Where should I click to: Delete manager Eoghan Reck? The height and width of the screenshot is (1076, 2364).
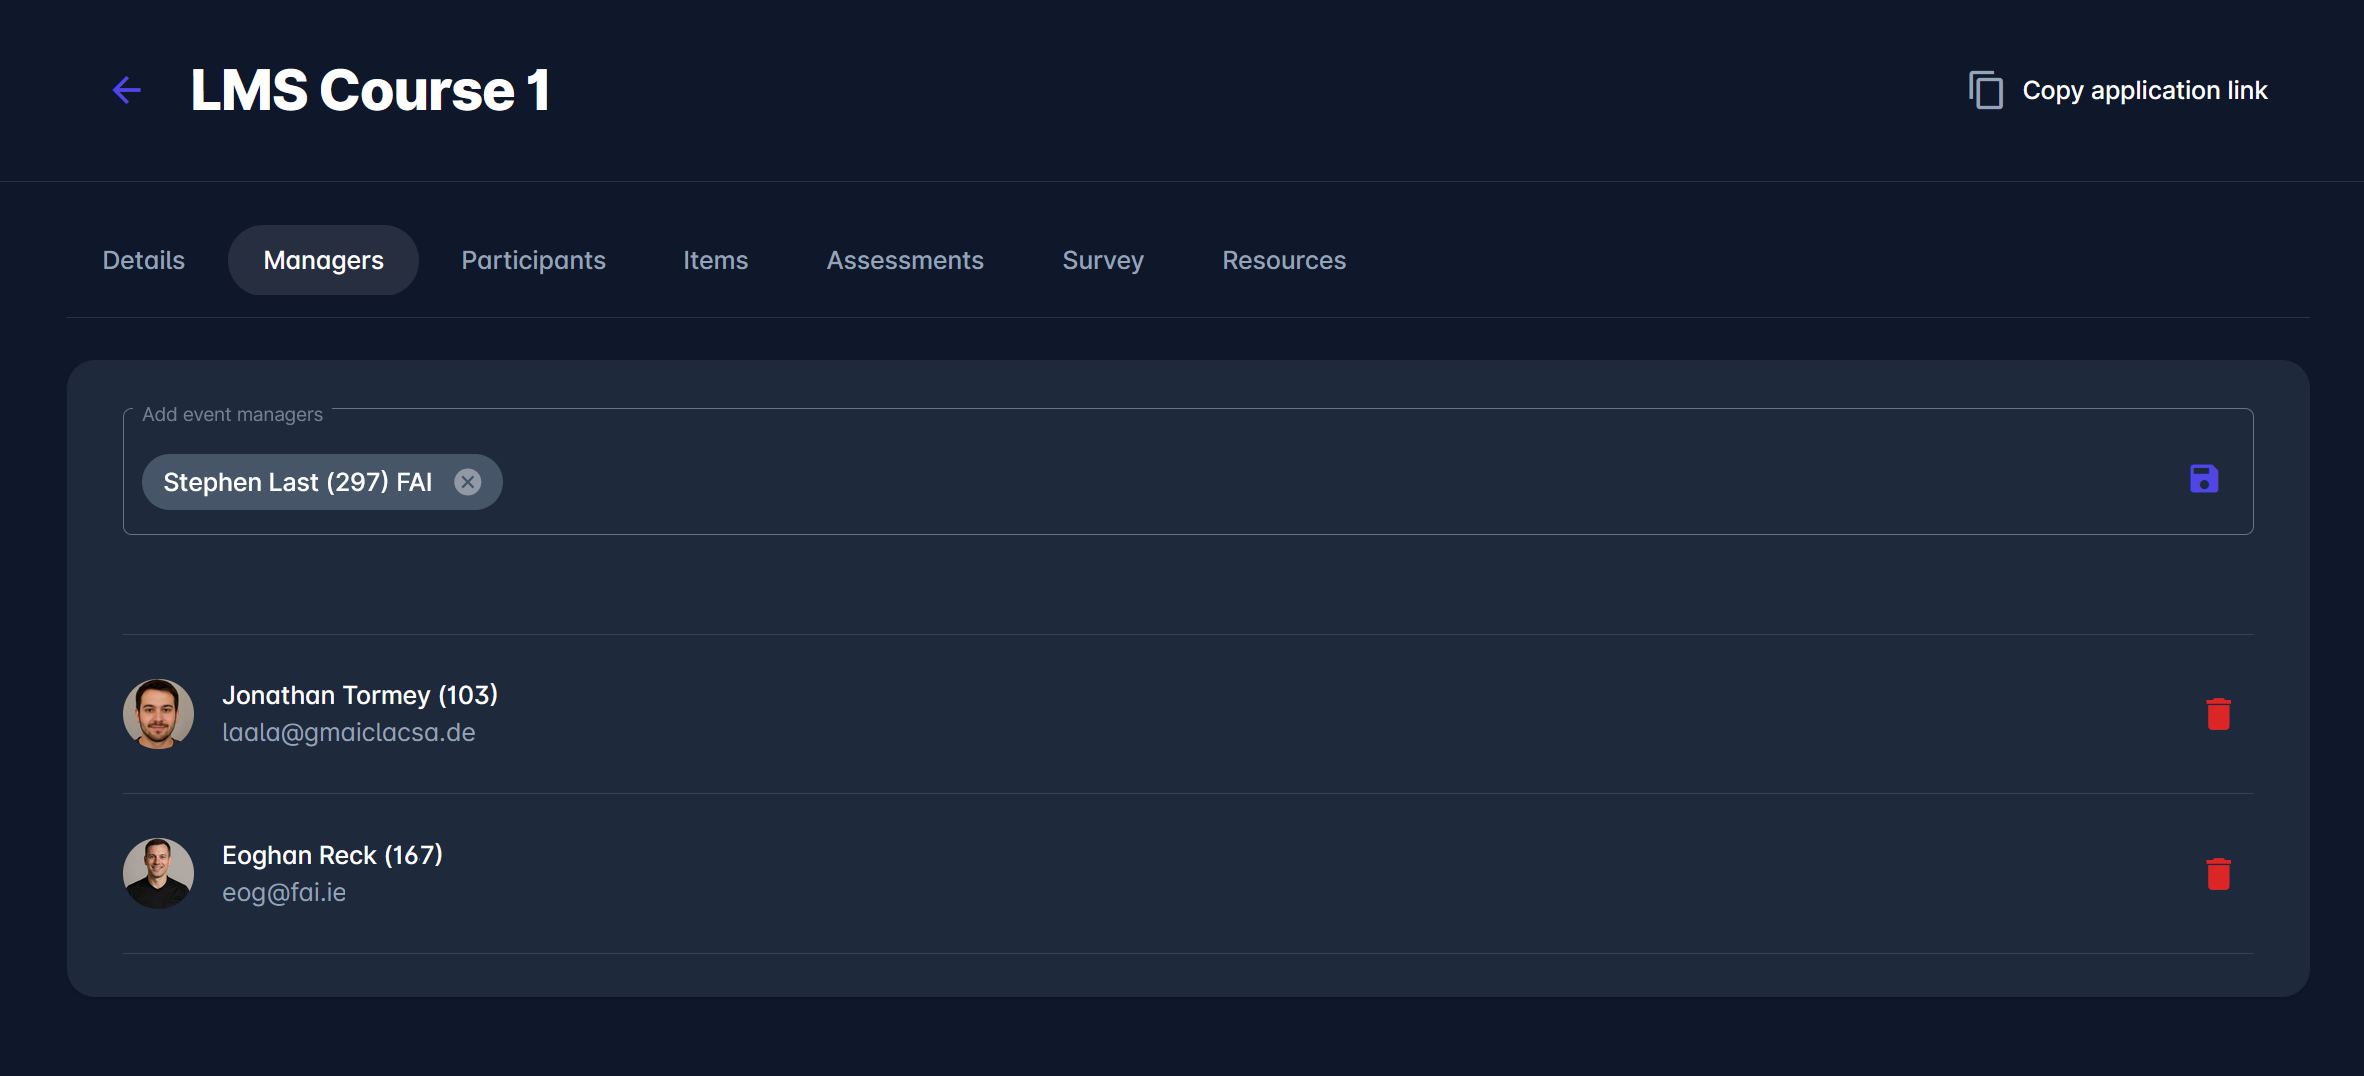[x=2218, y=874]
